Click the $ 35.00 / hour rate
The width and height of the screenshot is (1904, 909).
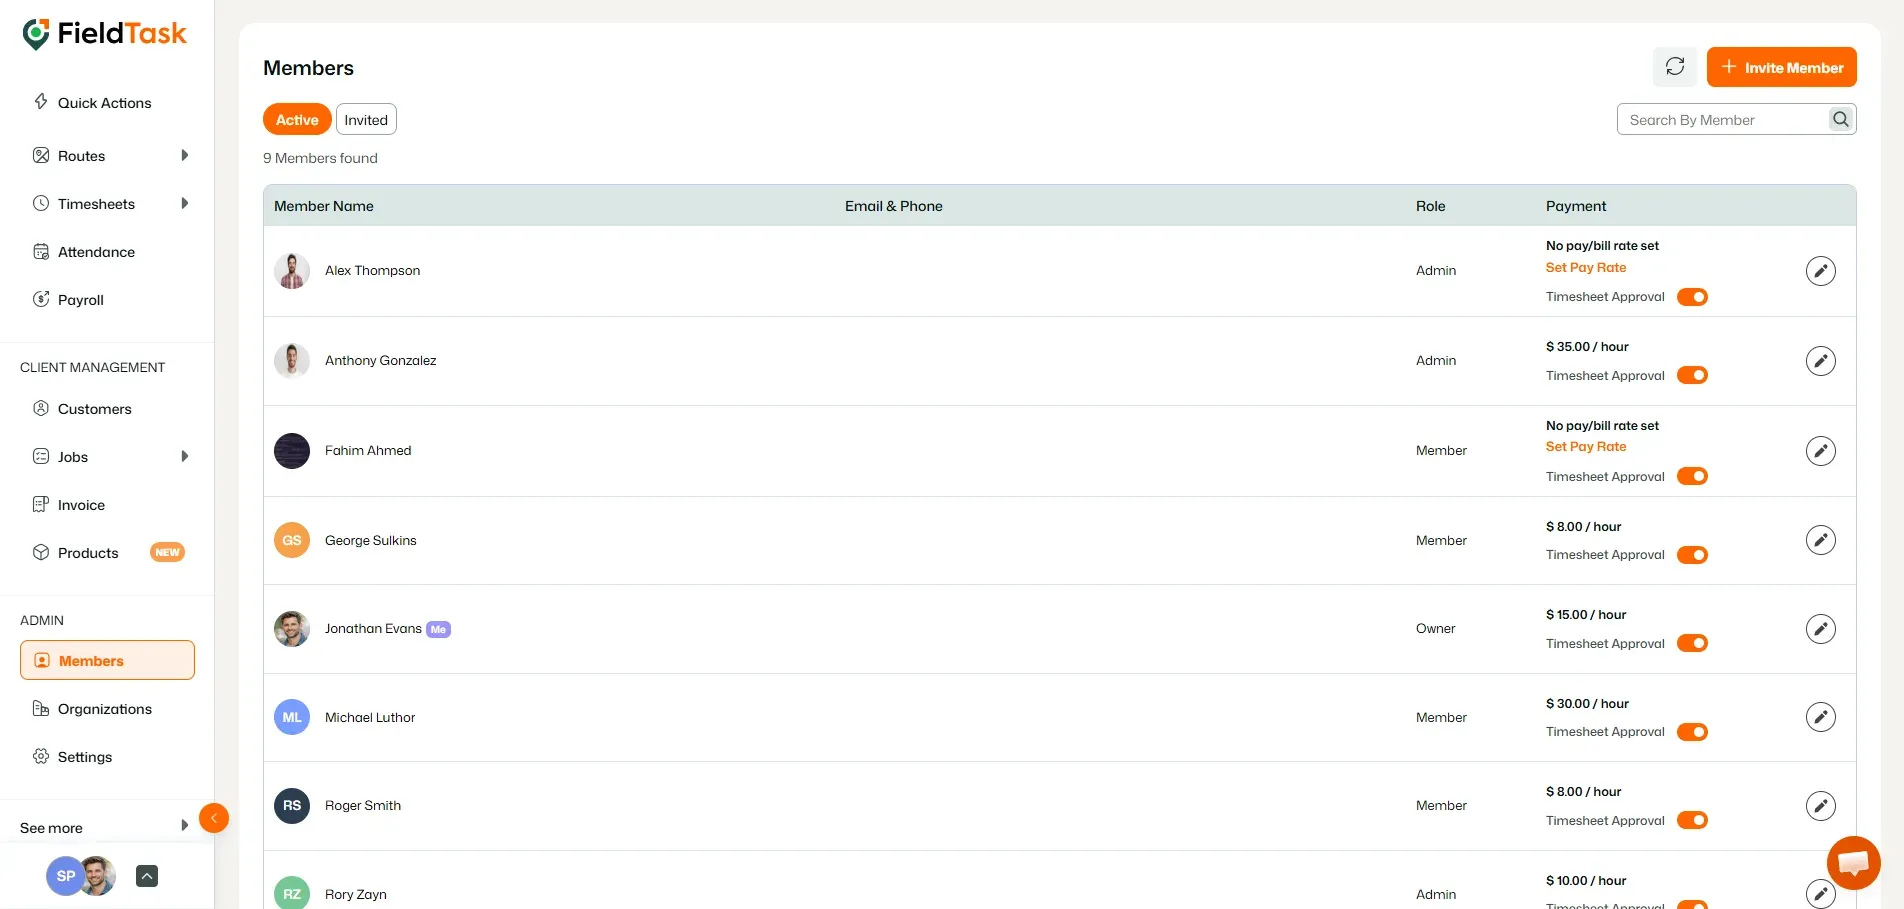[1587, 347]
